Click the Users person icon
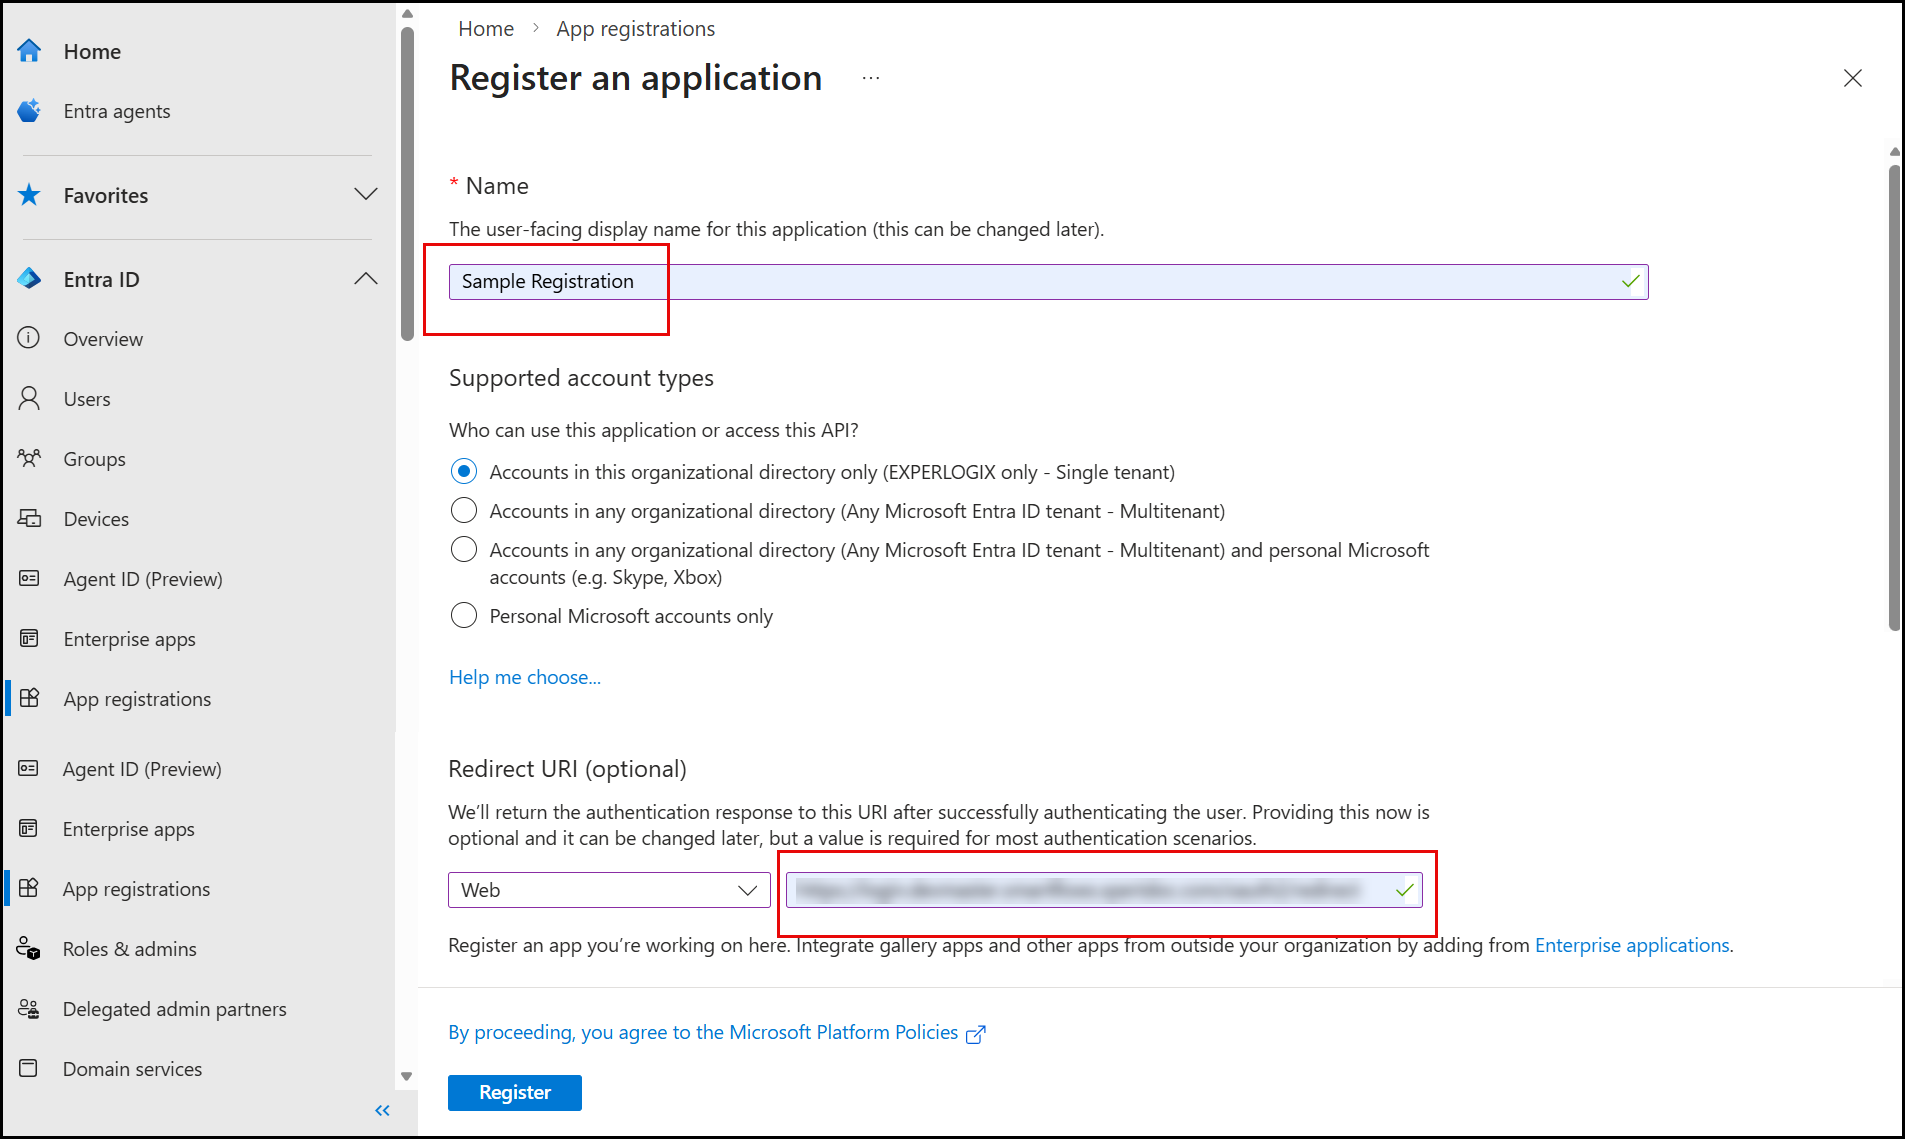Image resolution: width=1905 pixels, height=1139 pixels. pos(29,398)
